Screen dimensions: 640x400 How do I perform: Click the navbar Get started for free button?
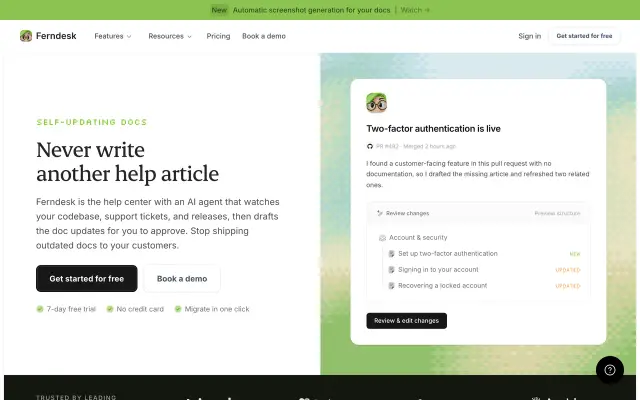pos(584,36)
